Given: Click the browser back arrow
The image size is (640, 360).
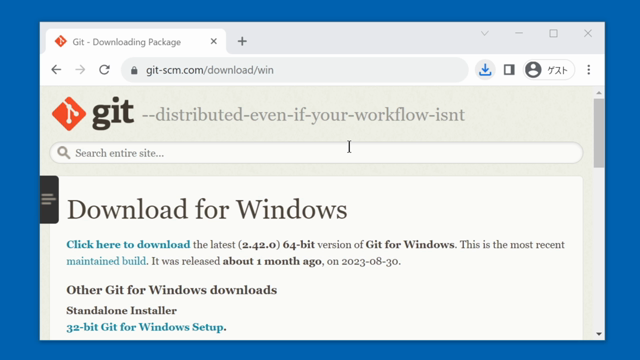Looking at the screenshot, I should tap(56, 70).
